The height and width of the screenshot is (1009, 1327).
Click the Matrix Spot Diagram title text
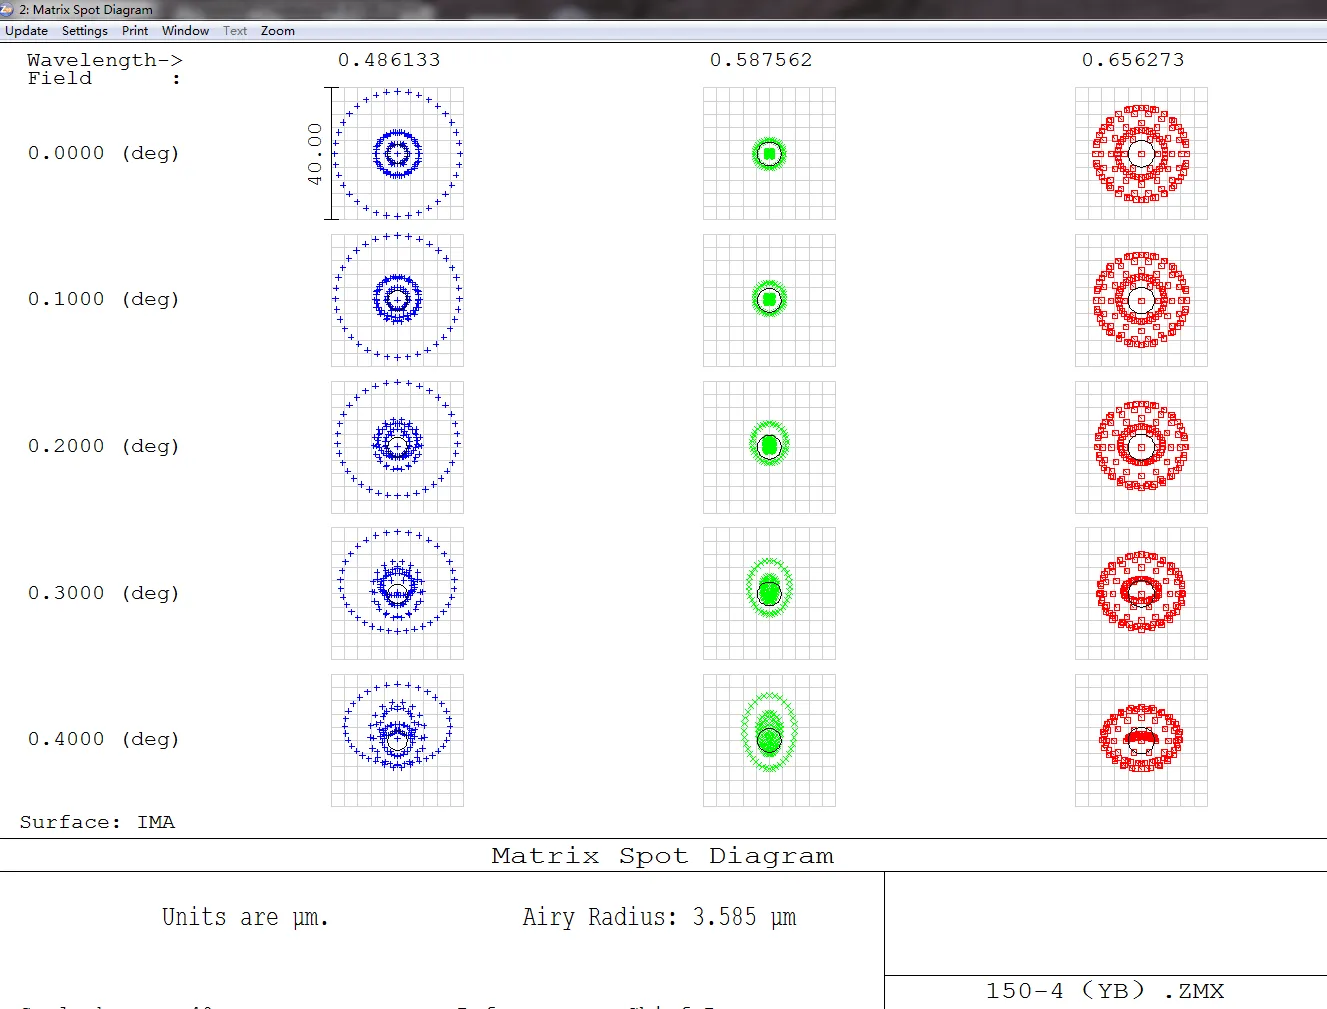click(662, 856)
